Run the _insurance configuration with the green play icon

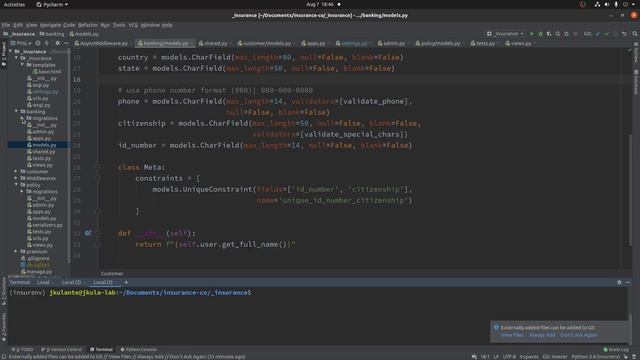pyautogui.click(x=531, y=34)
